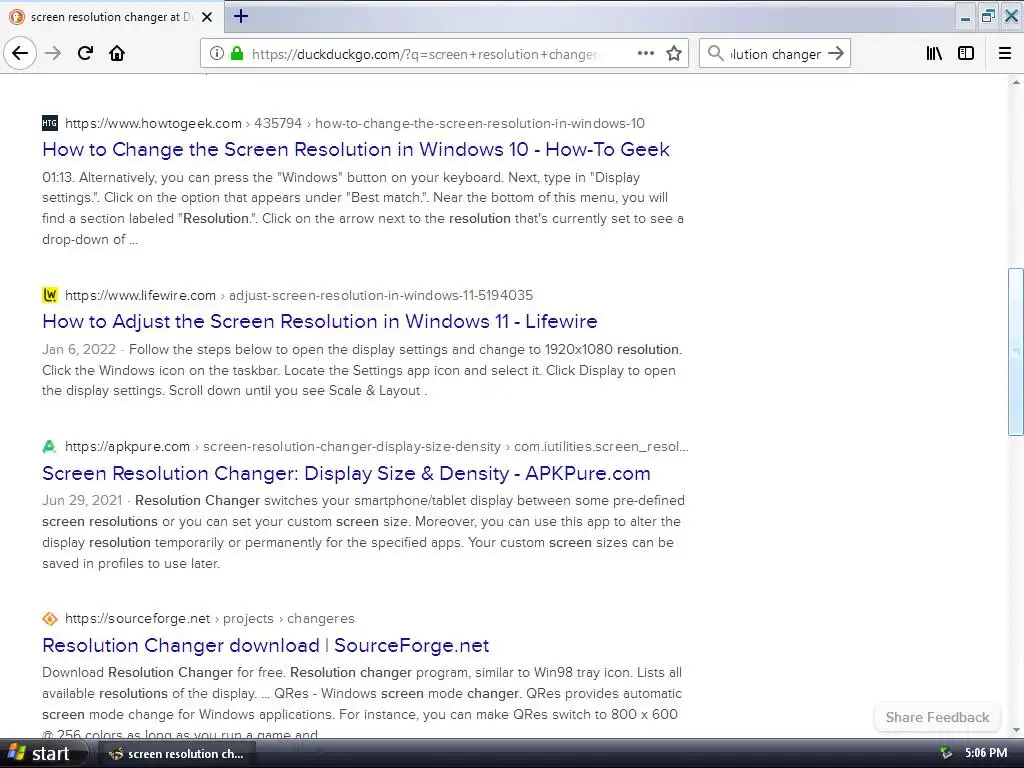Click the system tray network icon
The height and width of the screenshot is (768, 1024).
[945, 753]
